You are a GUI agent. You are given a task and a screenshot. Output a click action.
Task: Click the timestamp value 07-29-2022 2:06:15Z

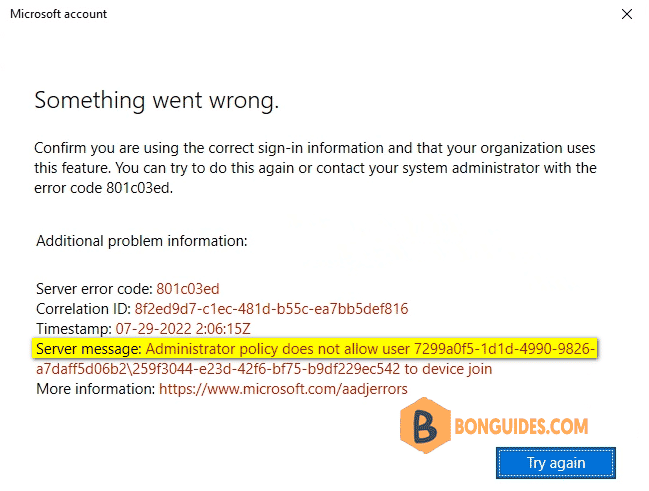183,328
